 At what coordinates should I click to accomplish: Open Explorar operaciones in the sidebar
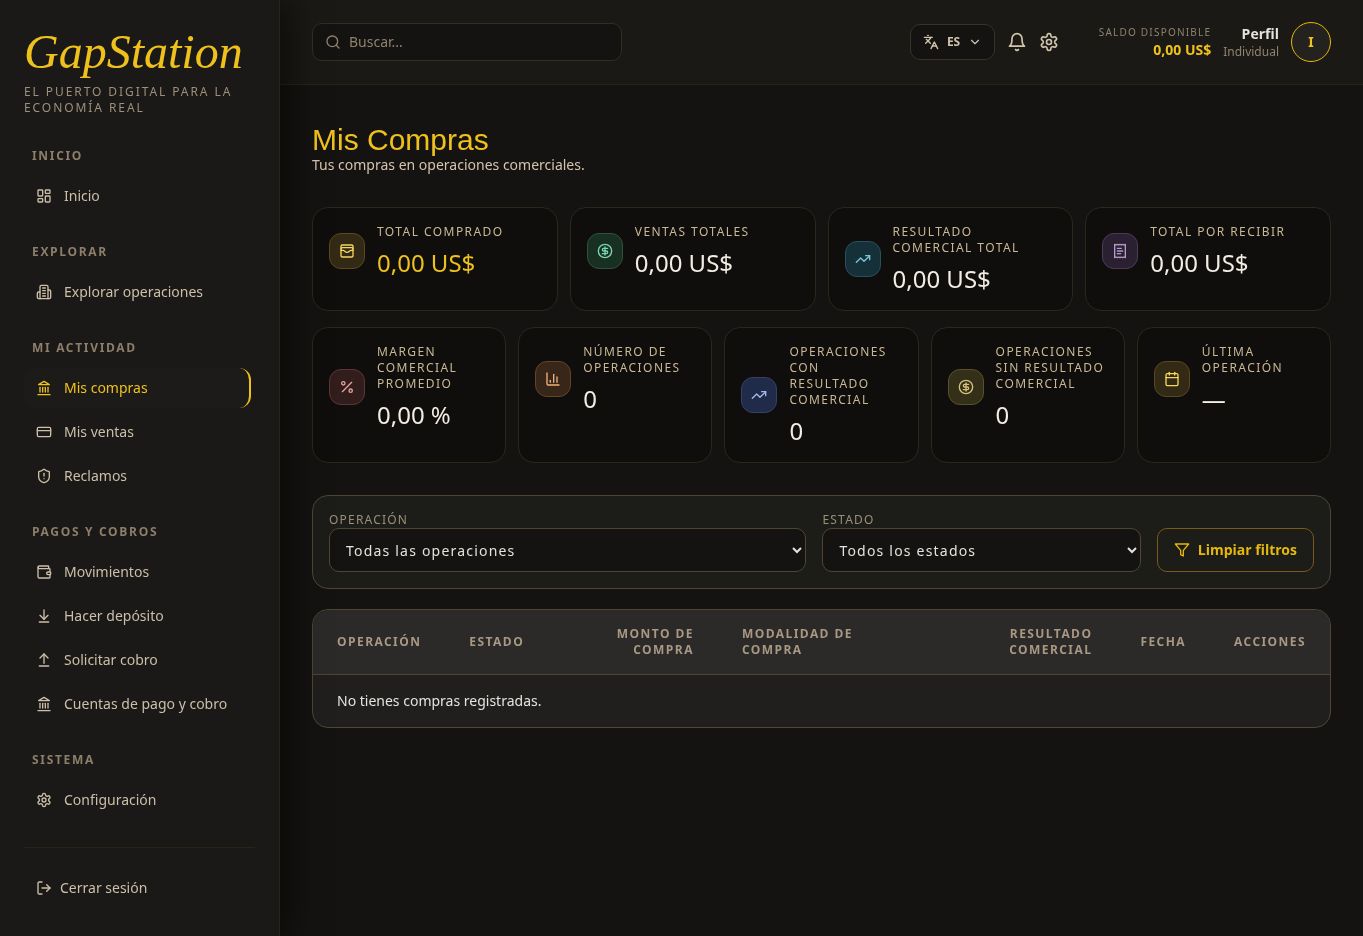click(139, 292)
